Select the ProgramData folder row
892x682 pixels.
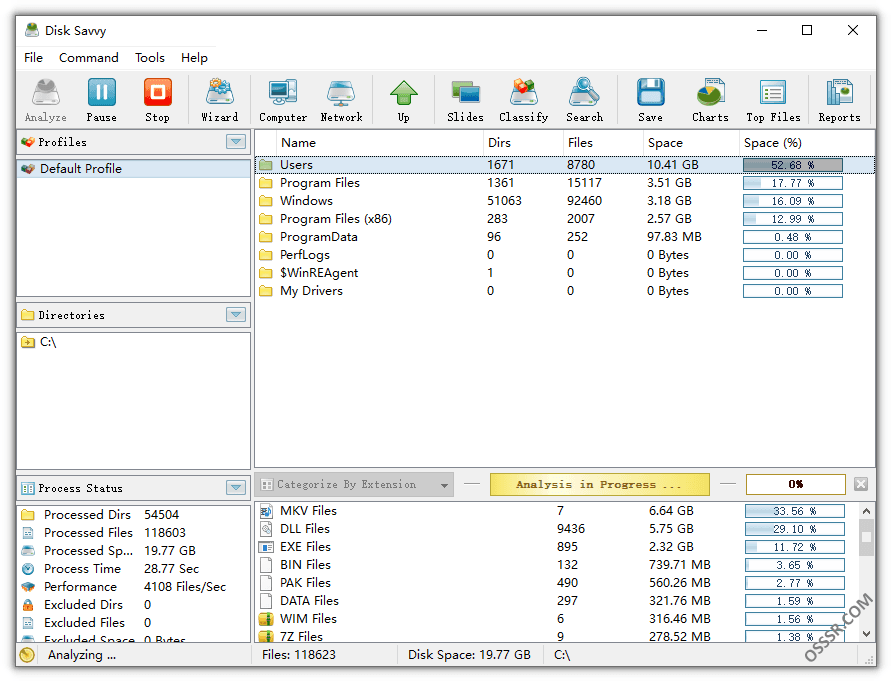coord(564,237)
